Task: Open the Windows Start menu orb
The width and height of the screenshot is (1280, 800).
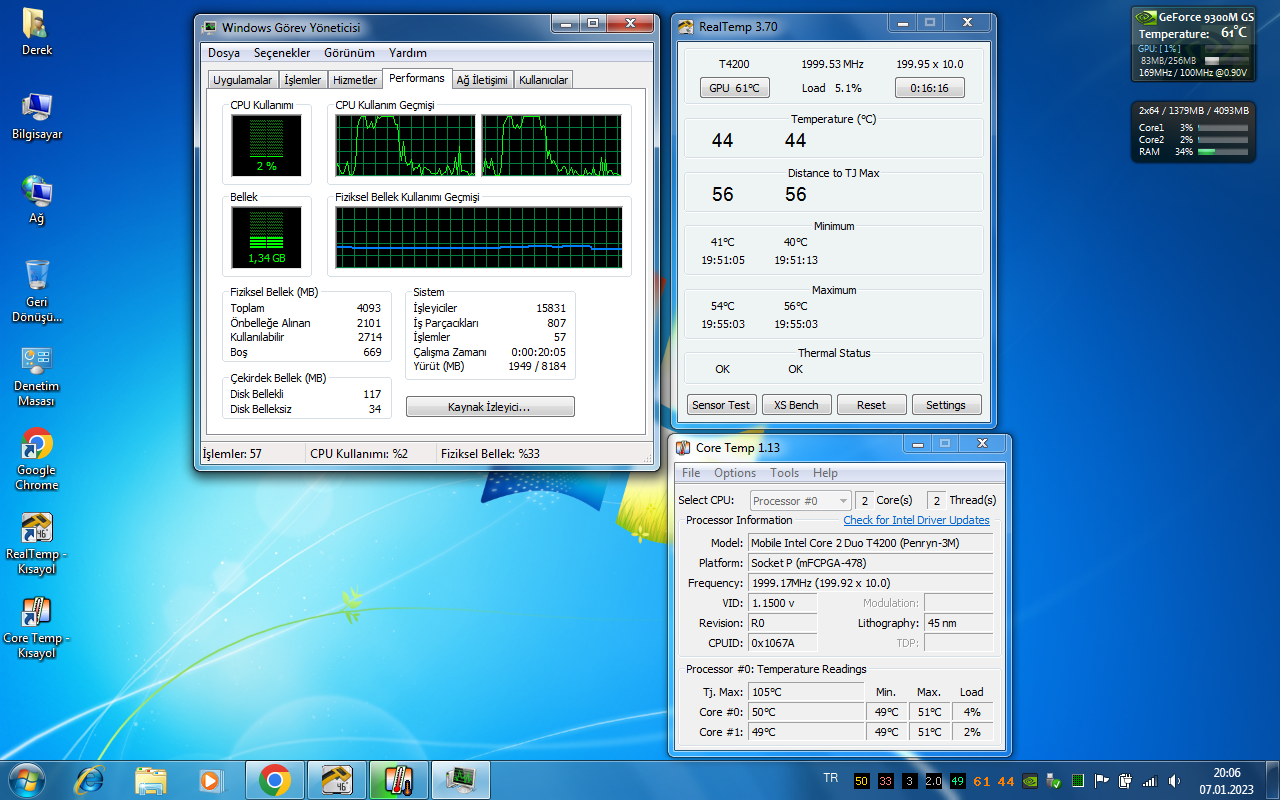Action: pyautogui.click(x=27, y=780)
